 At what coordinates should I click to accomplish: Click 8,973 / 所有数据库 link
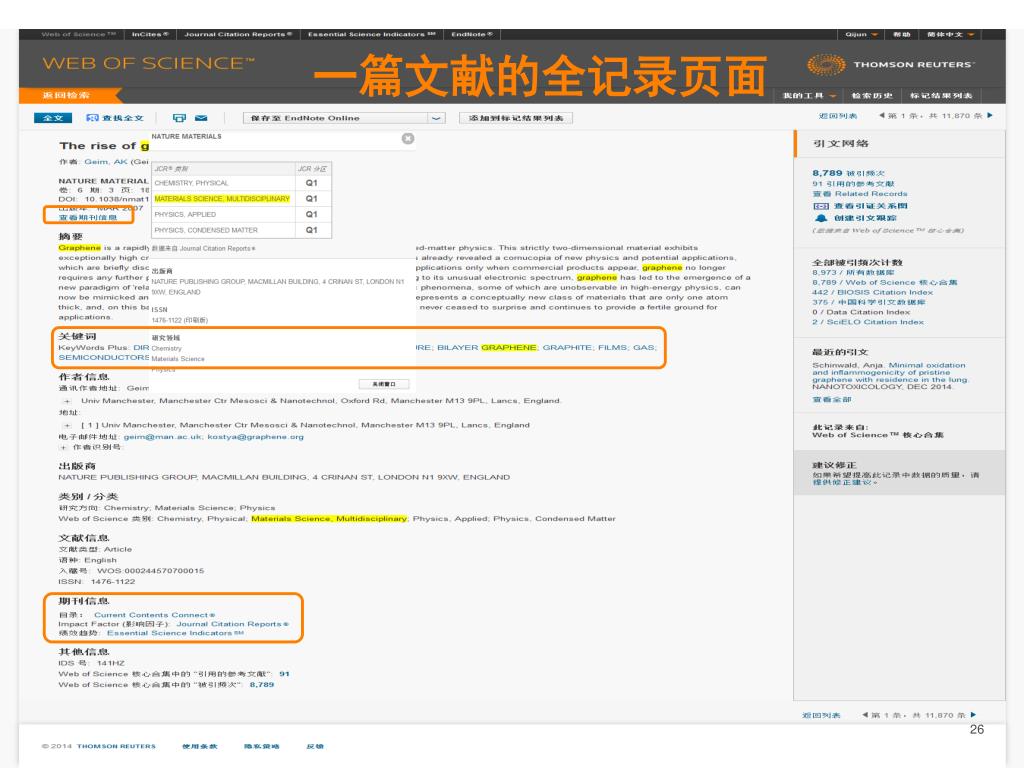853,272
